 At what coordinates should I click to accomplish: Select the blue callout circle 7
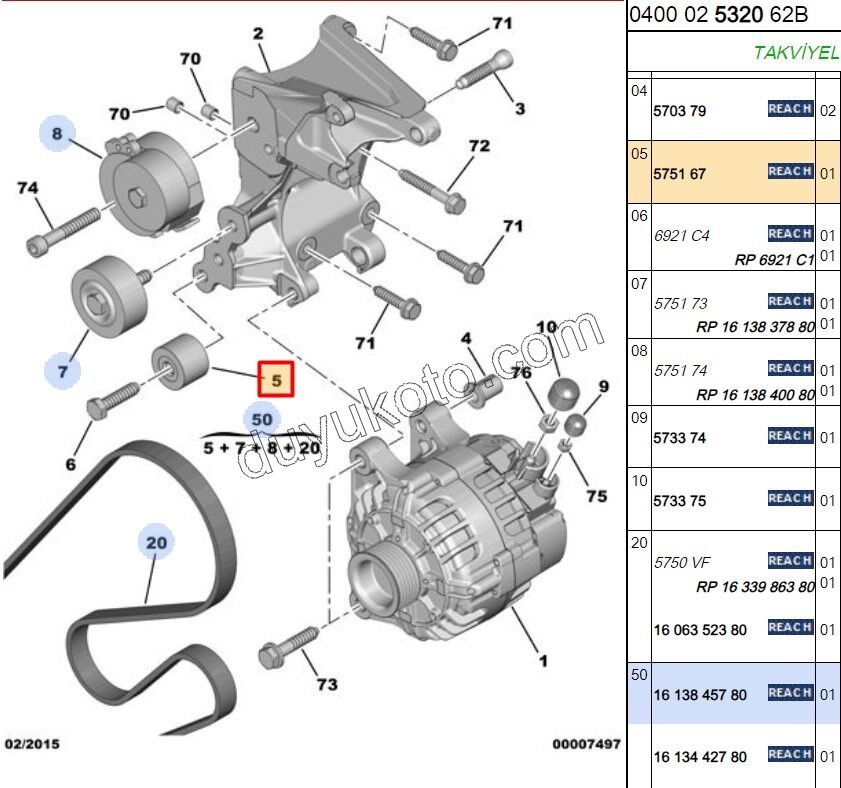62,371
